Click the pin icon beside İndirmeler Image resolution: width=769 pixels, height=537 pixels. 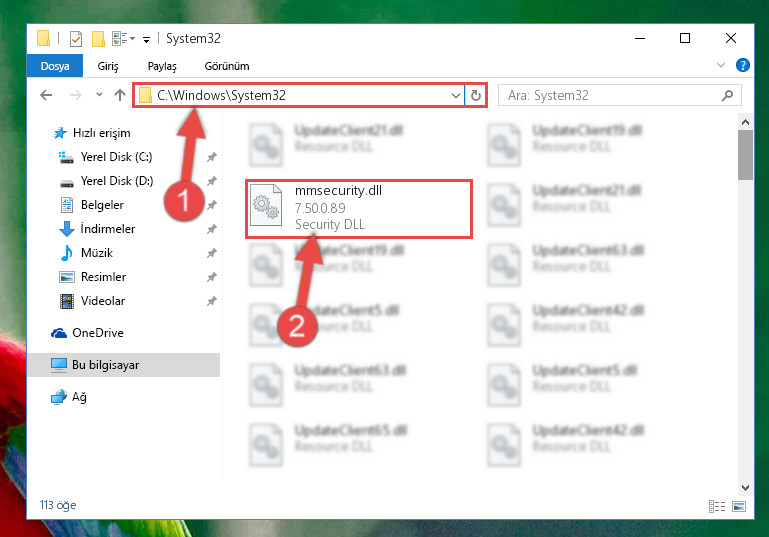click(x=211, y=229)
